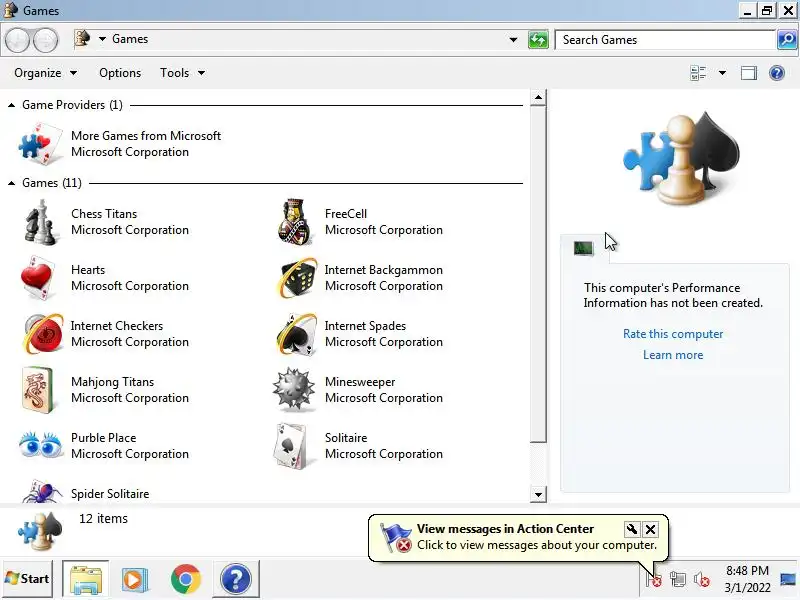Click the network tray icon
Image resolution: width=800 pixels, height=600 pixels.
coord(678,580)
